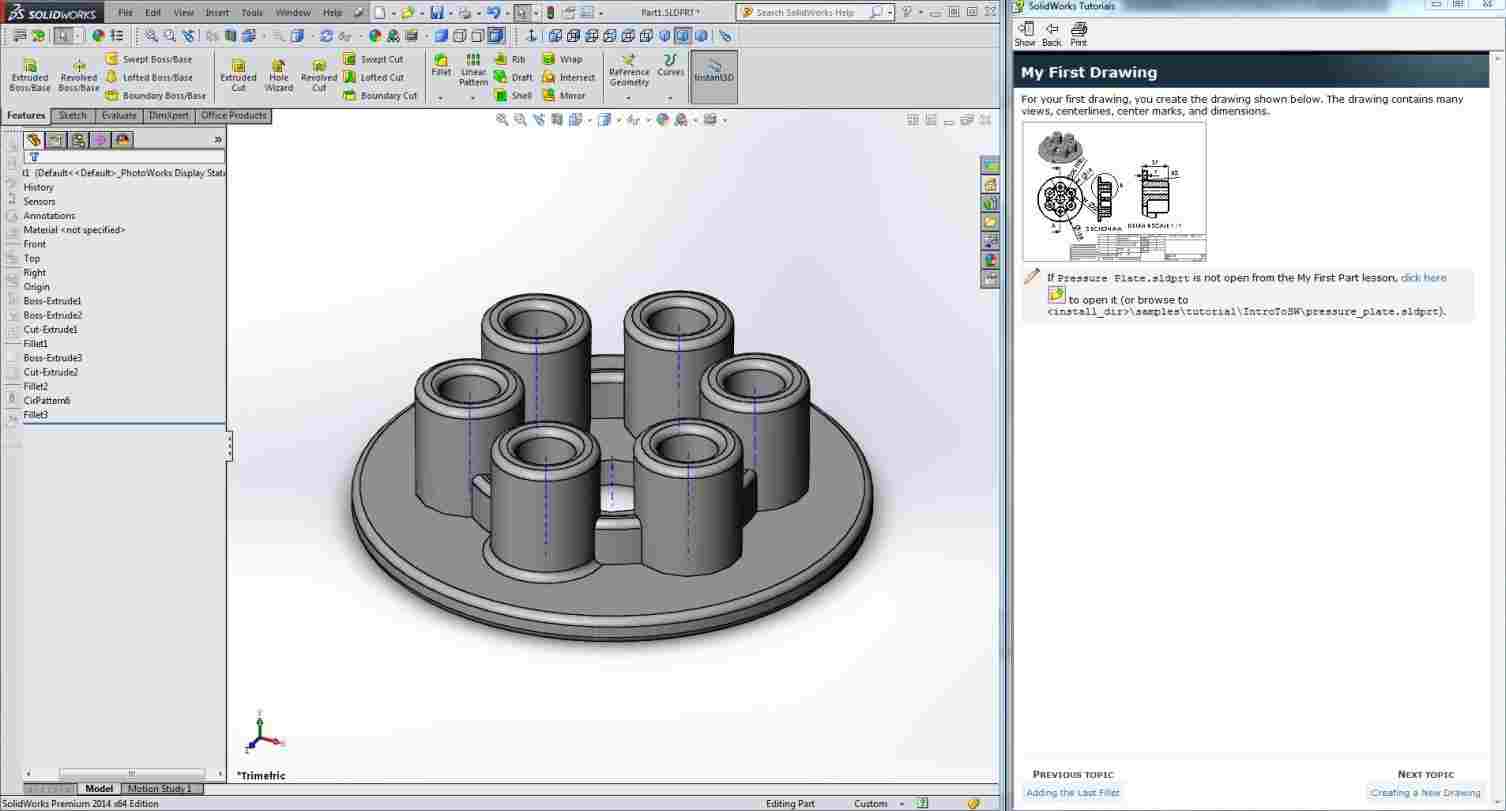The width and height of the screenshot is (1506, 811).
Task: Click the Mirror feature tool
Action: [x=563, y=96]
